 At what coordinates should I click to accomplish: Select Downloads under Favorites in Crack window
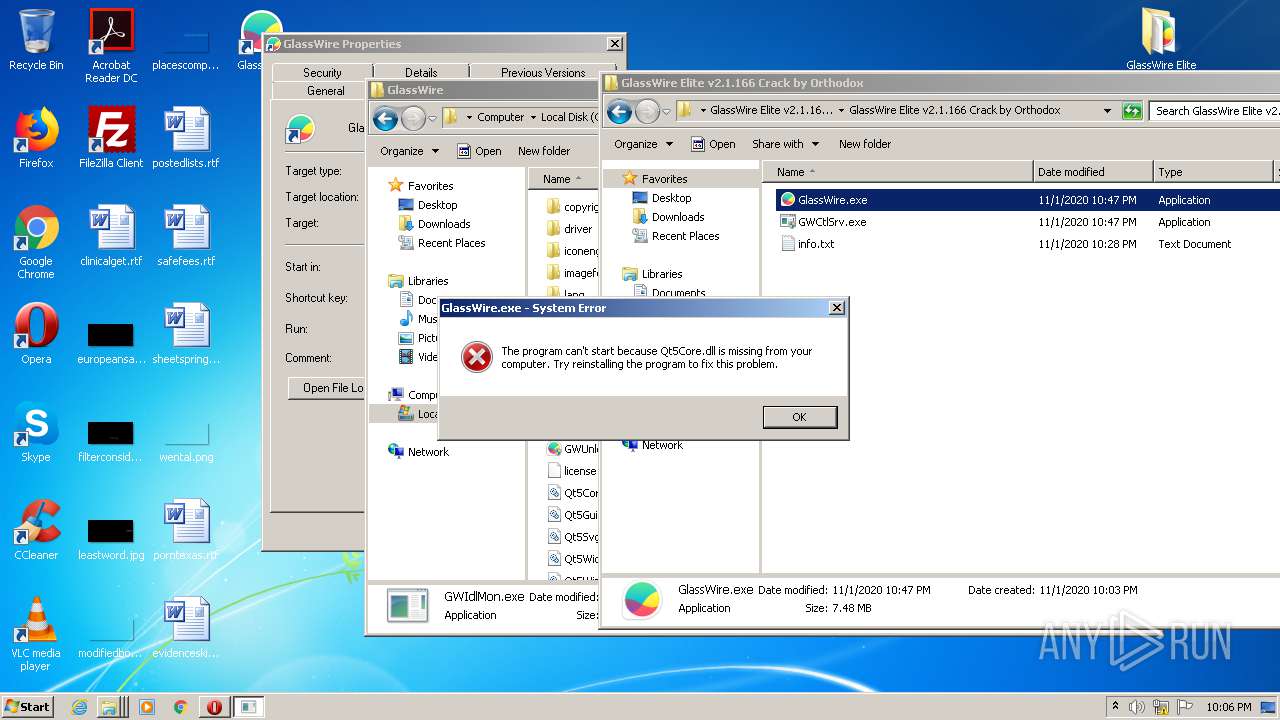point(678,217)
